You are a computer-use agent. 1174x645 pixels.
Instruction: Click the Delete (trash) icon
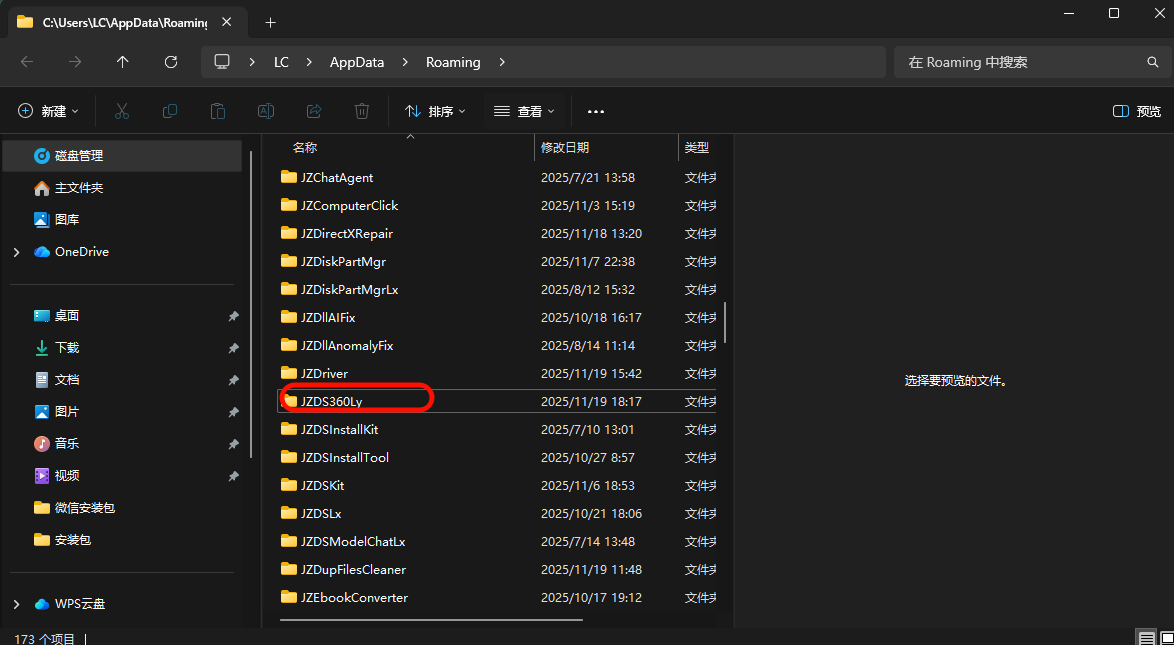tap(361, 111)
